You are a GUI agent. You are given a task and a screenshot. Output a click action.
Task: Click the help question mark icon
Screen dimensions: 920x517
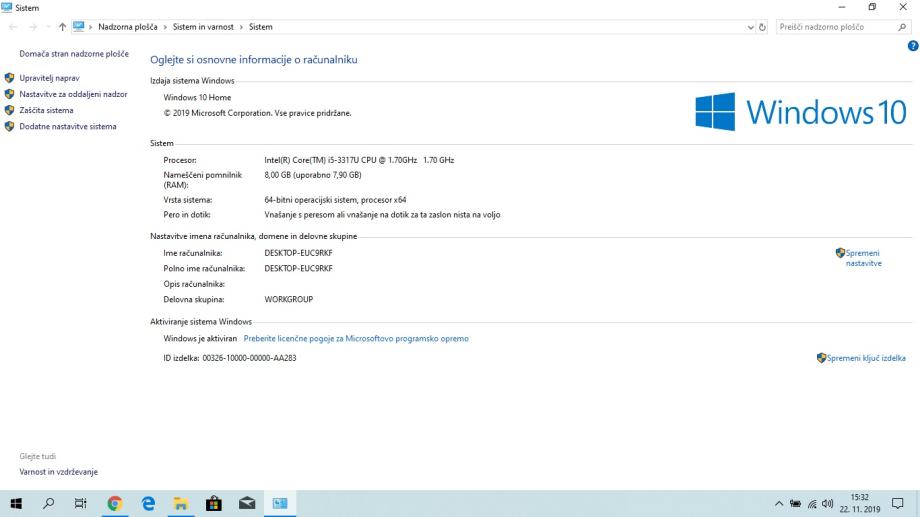(x=913, y=46)
